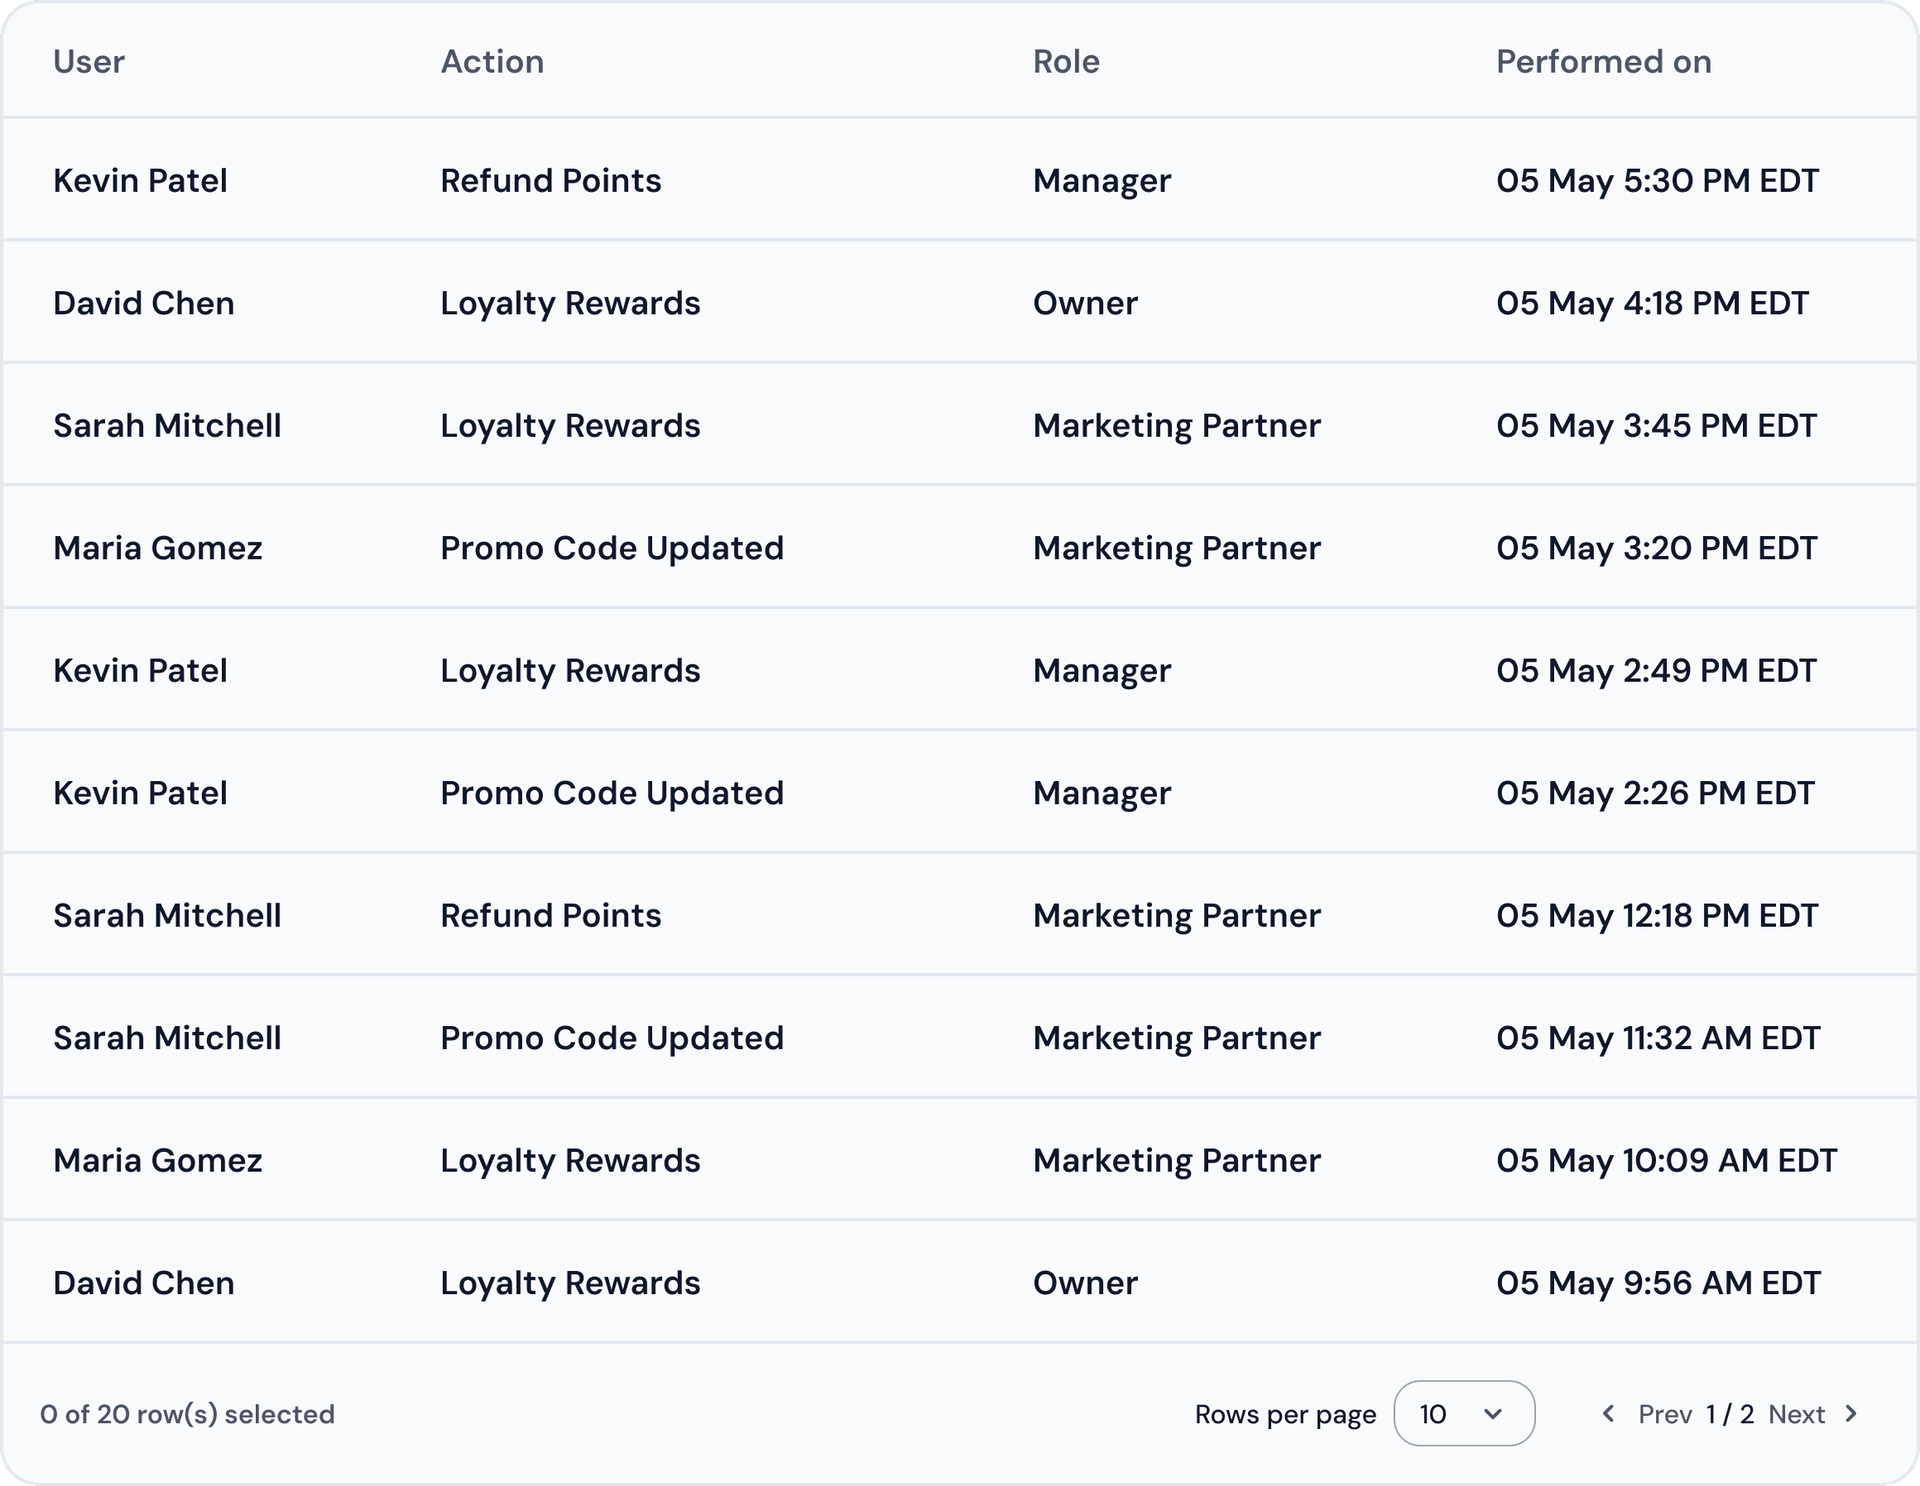Click Loyalty Rewards in the 9:56 AM row
Screen dimensions: 1920x1486
pos(571,1283)
